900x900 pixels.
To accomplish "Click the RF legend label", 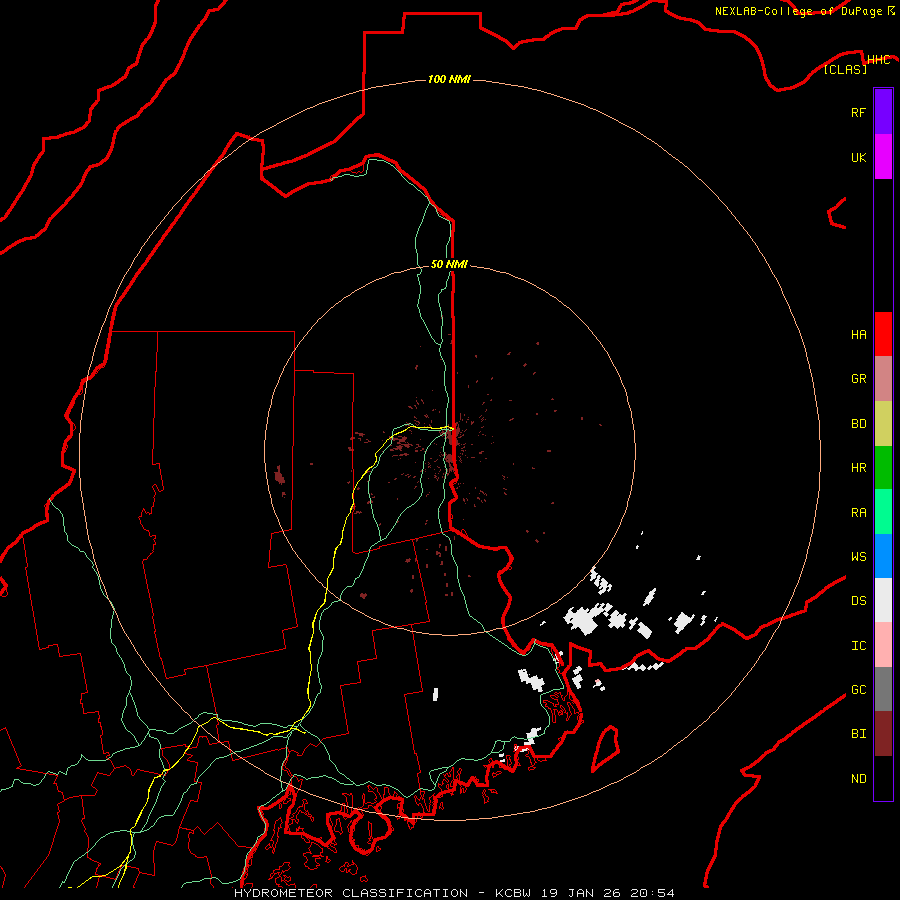I will coord(858,113).
